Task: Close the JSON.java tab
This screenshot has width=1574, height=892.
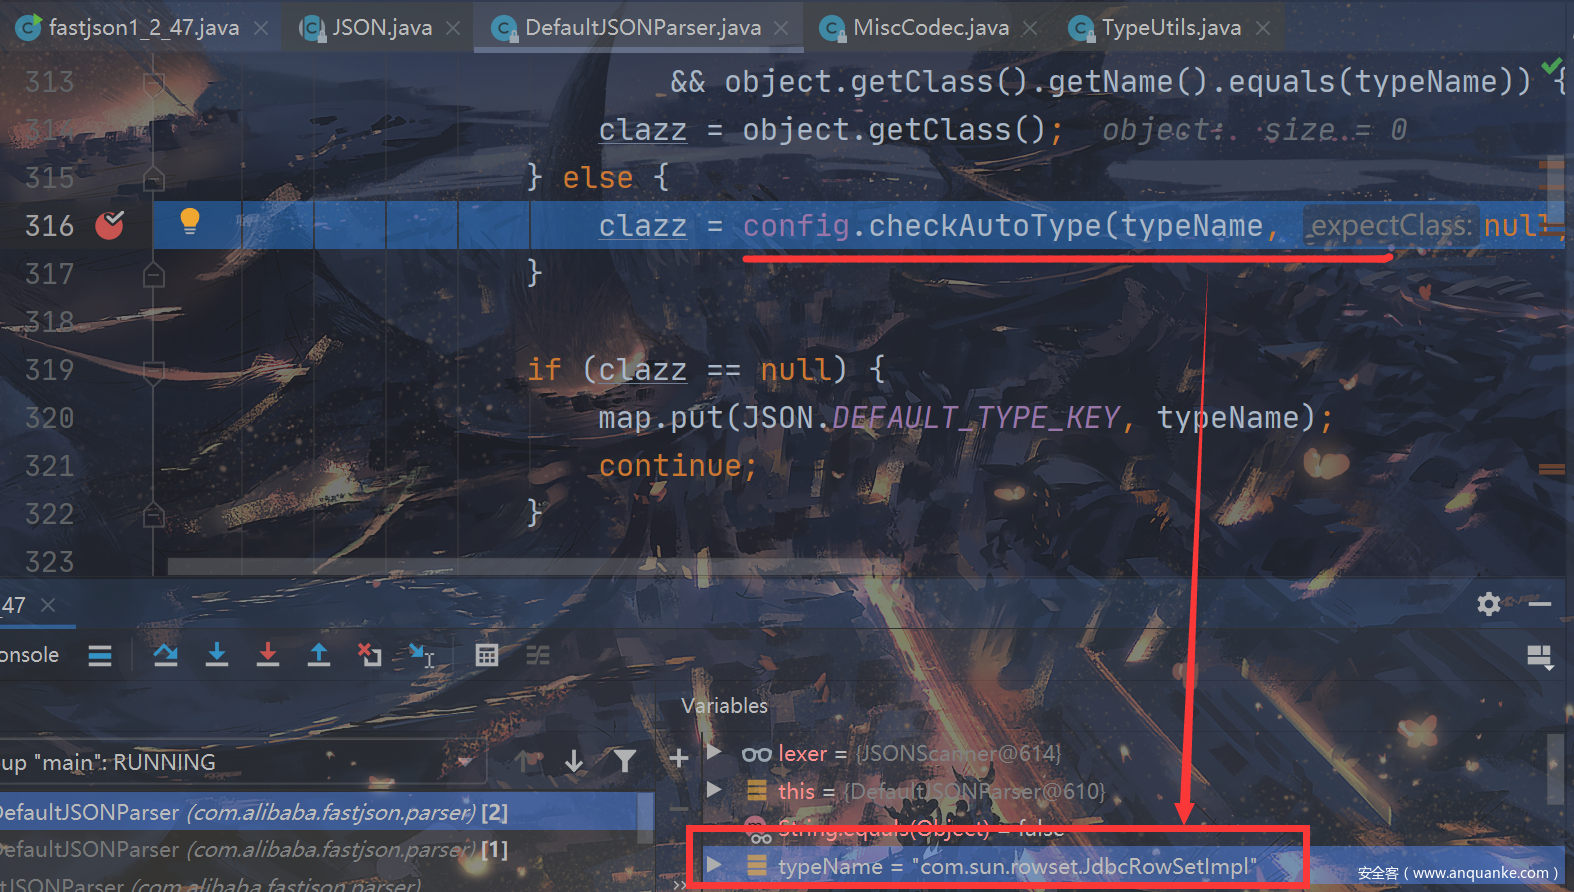Action: click(x=453, y=28)
